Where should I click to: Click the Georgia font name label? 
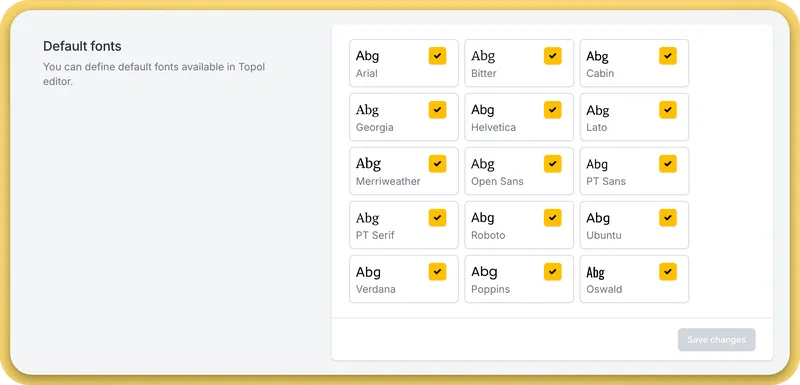(374, 127)
